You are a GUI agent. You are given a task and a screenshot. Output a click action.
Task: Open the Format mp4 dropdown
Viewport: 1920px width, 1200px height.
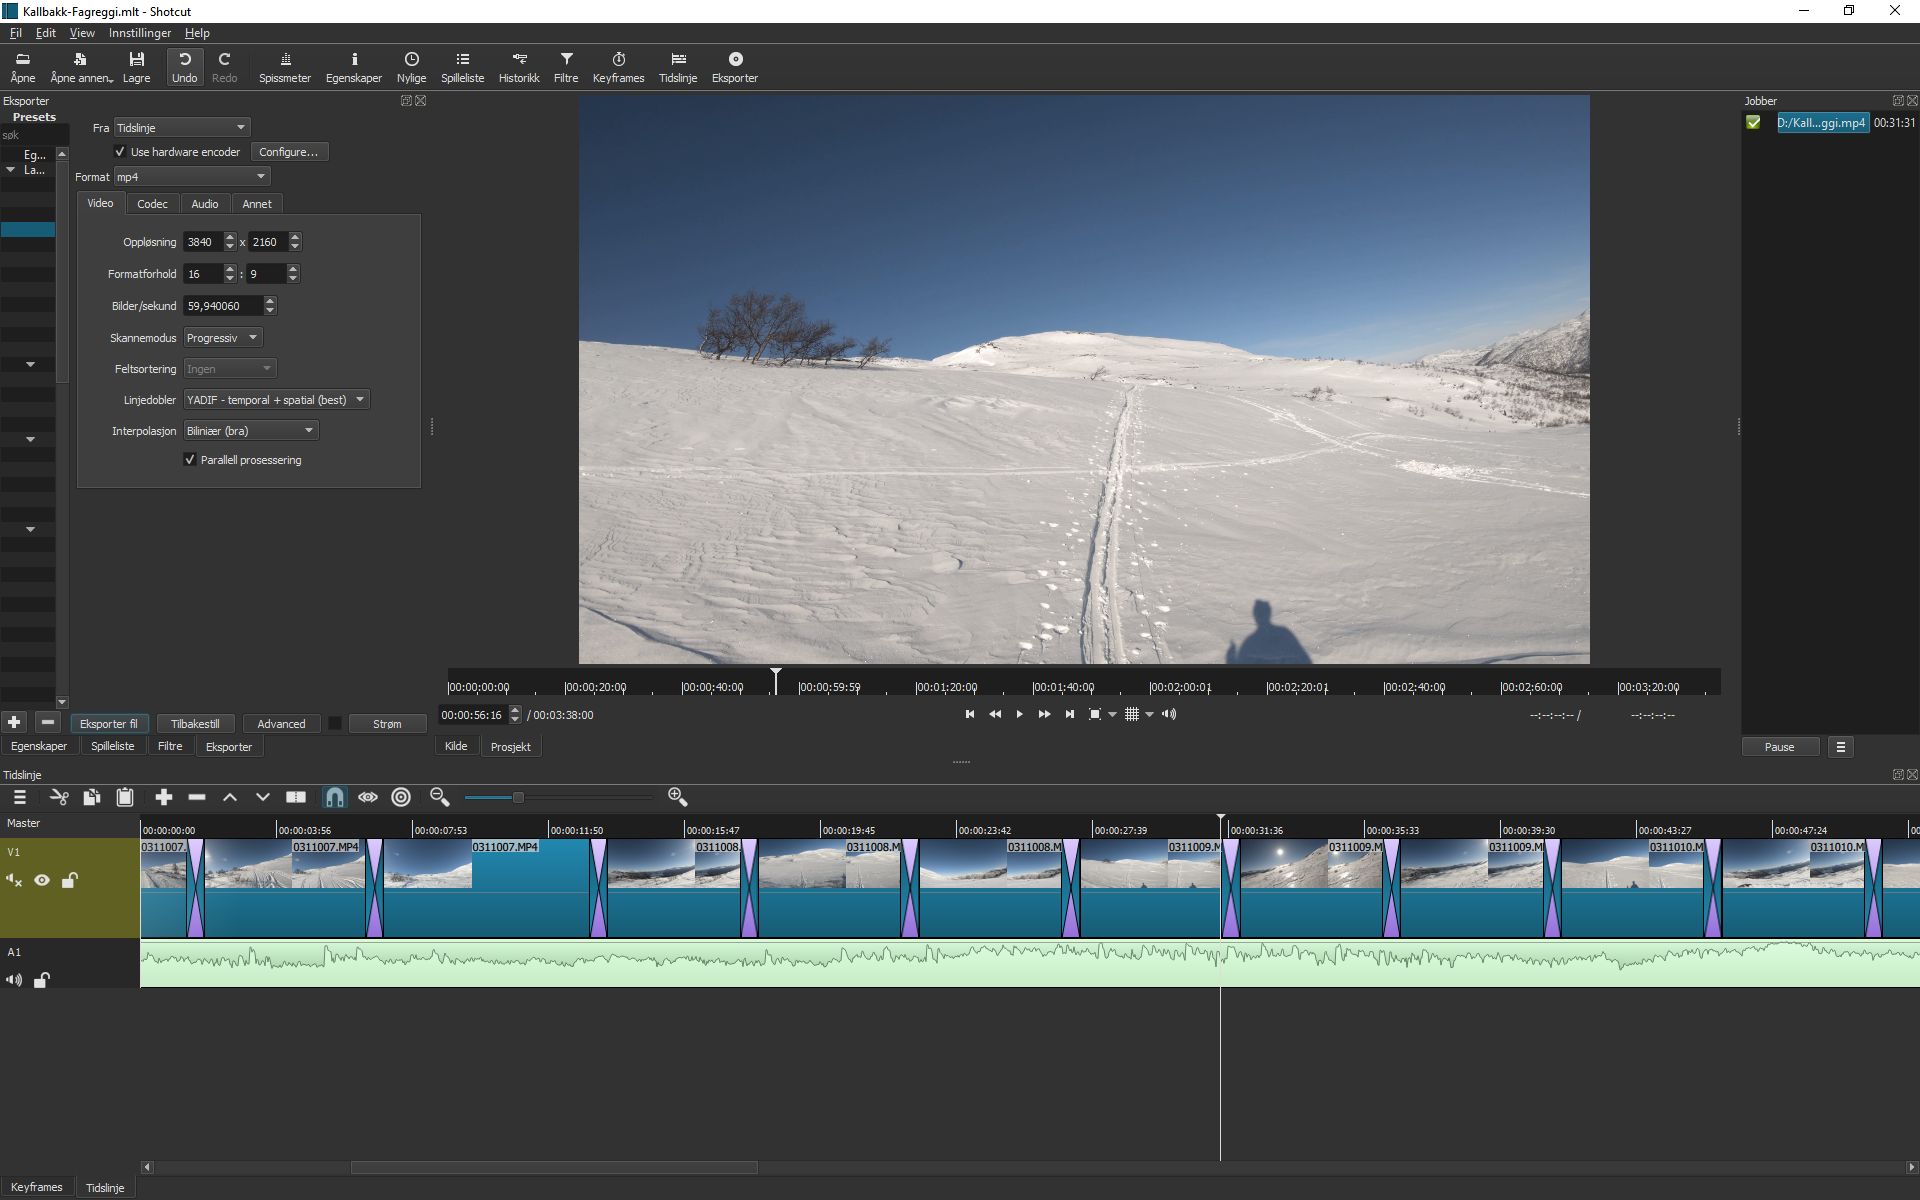click(x=191, y=177)
